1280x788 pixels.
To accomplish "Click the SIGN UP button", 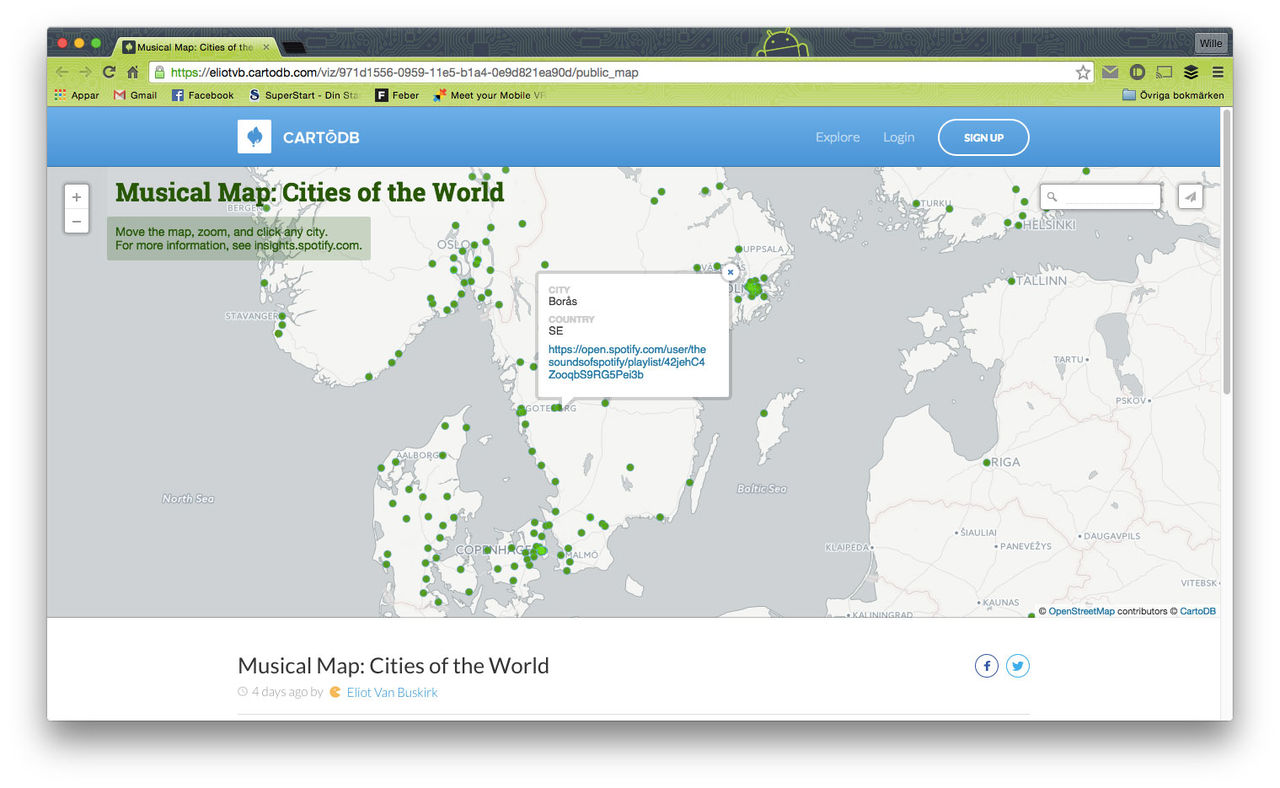I will (983, 137).
